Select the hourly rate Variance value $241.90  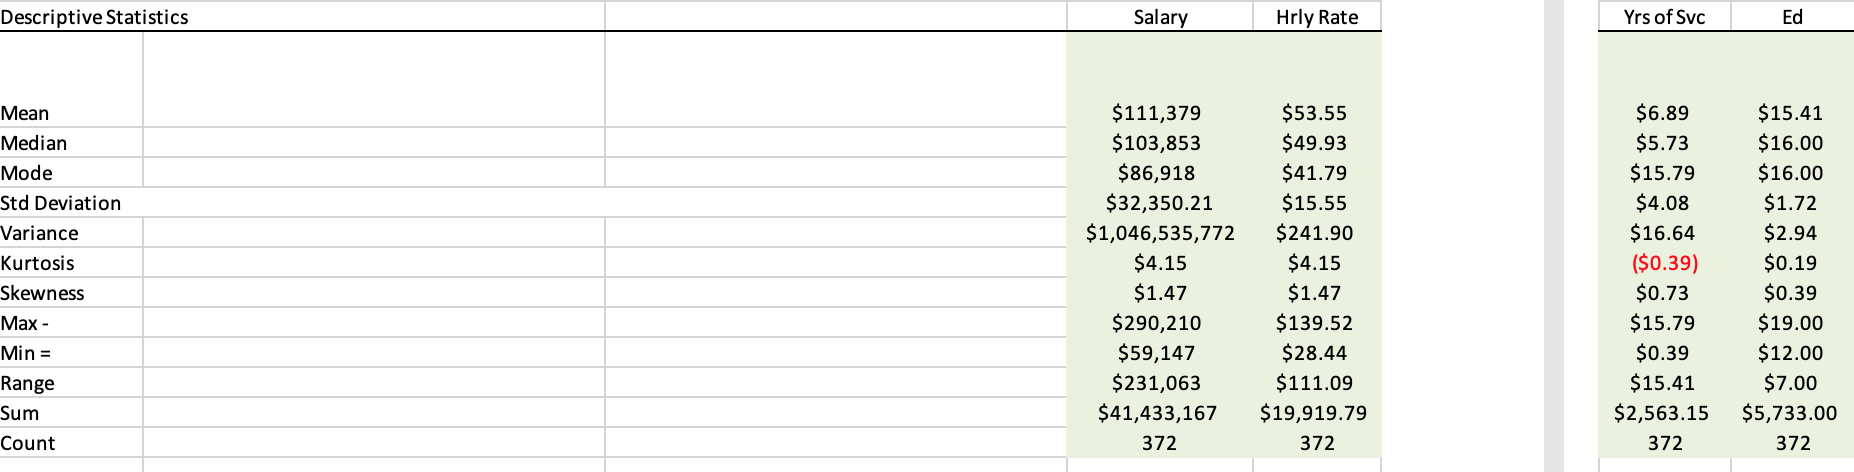click(1314, 233)
